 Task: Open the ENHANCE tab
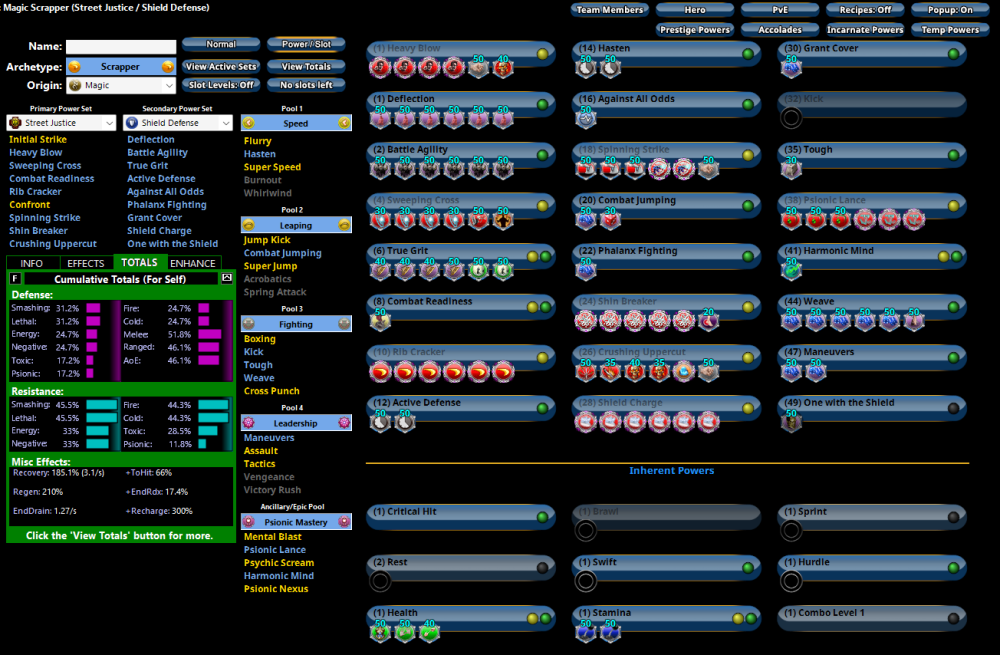coord(192,263)
